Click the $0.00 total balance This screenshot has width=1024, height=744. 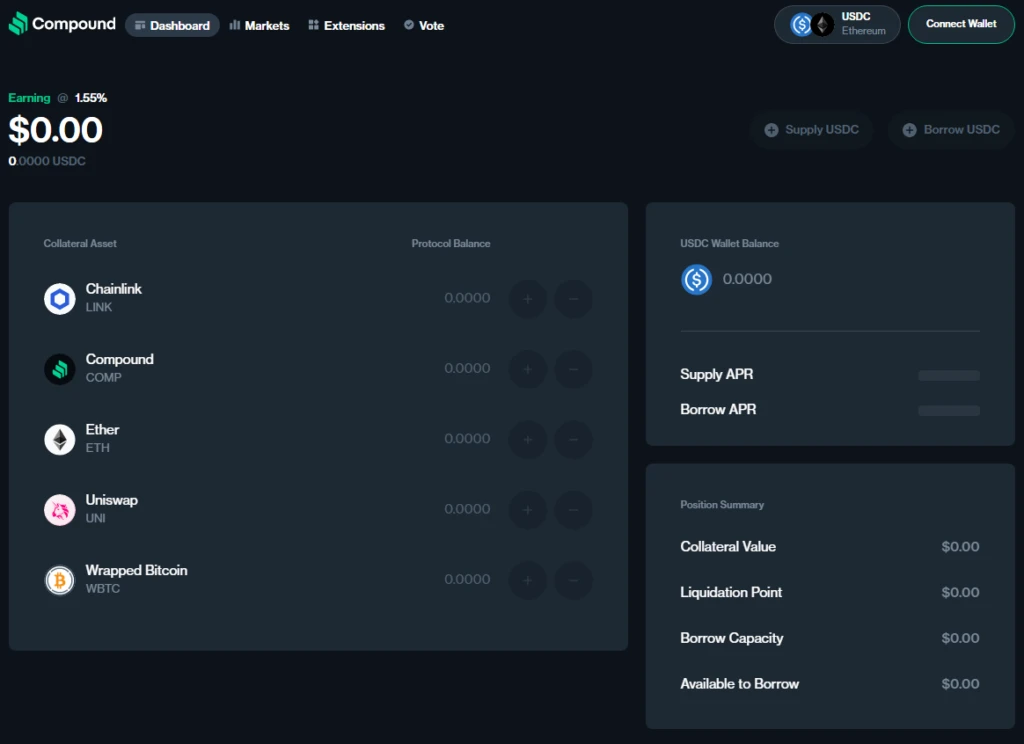pyautogui.click(x=56, y=129)
